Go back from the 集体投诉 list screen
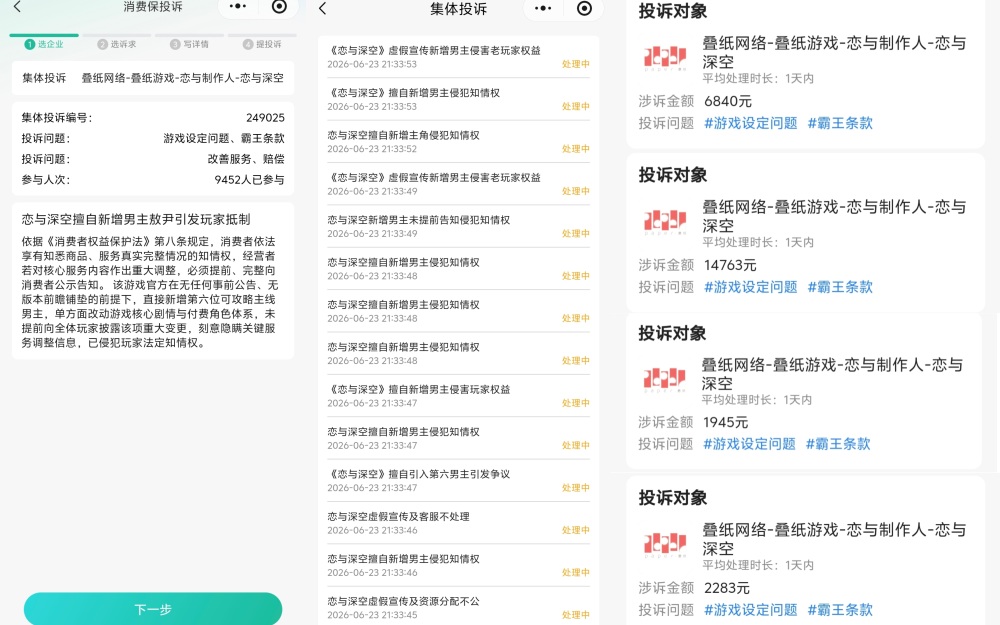Image resolution: width=1000 pixels, height=625 pixels. point(323,8)
